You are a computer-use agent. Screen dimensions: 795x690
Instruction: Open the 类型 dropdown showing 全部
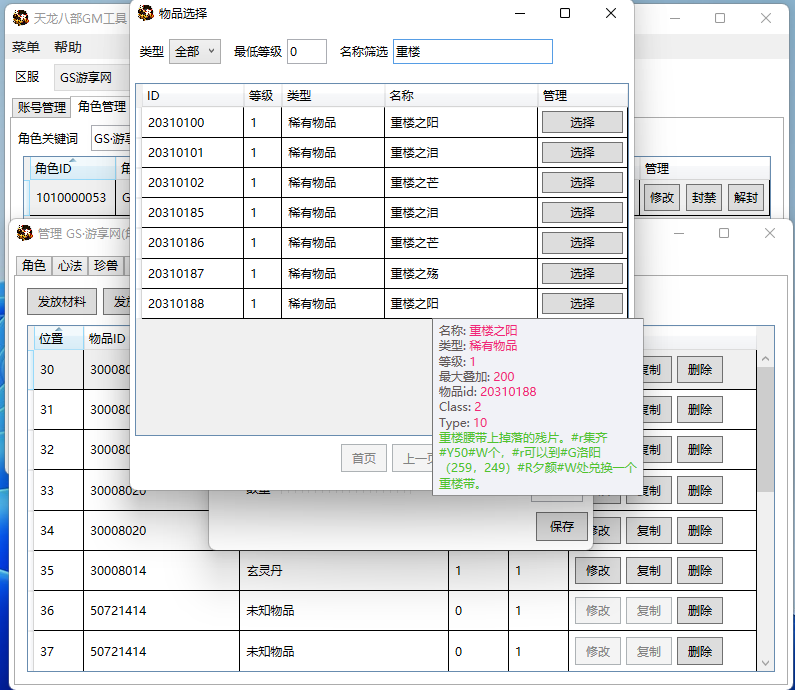[194, 52]
